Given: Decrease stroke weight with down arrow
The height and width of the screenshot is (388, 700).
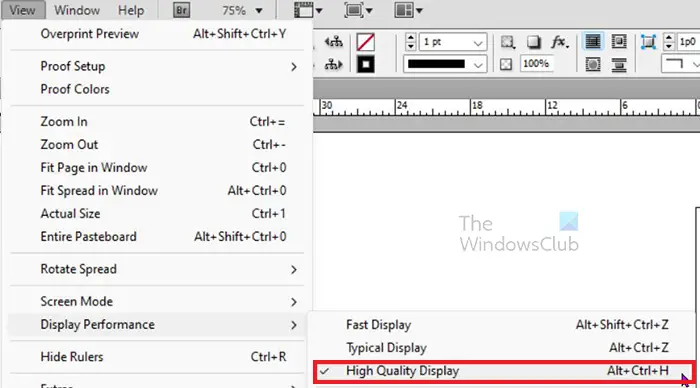Looking at the screenshot, I should (411, 46).
